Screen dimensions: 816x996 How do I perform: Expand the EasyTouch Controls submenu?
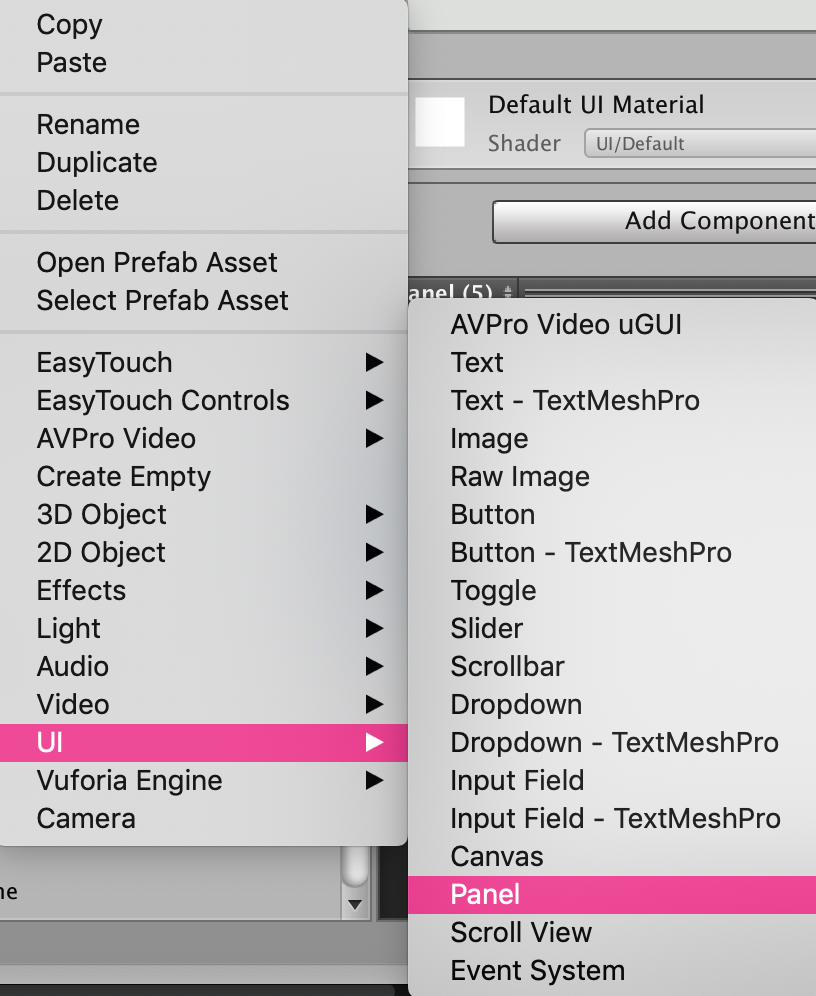tap(163, 400)
